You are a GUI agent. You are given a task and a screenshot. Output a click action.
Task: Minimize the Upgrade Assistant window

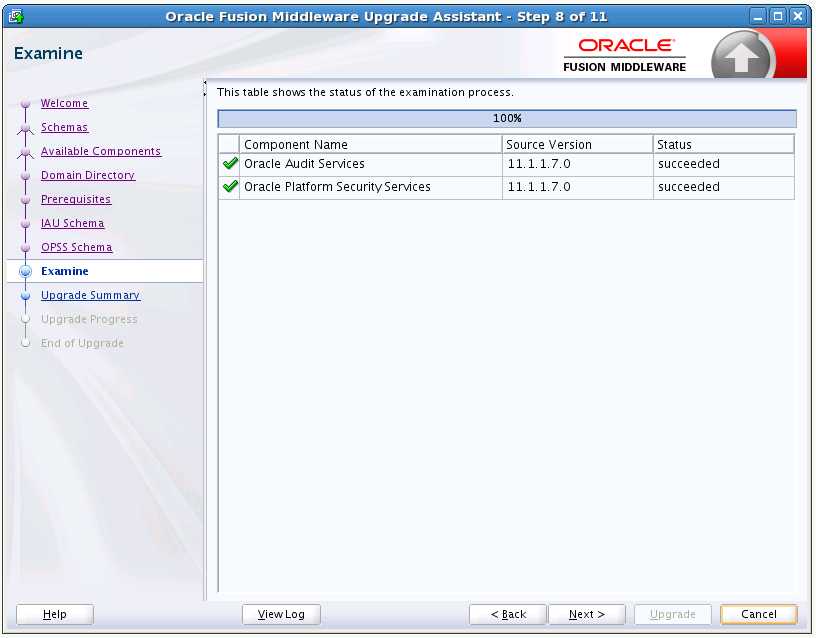click(x=758, y=17)
